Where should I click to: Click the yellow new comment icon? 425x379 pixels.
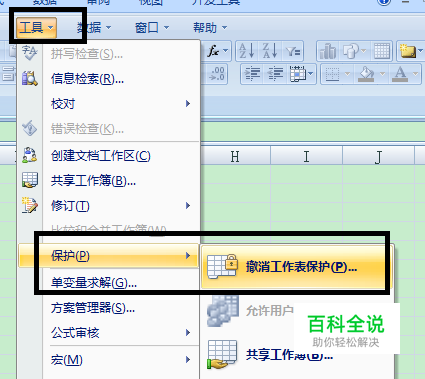[408, 51]
